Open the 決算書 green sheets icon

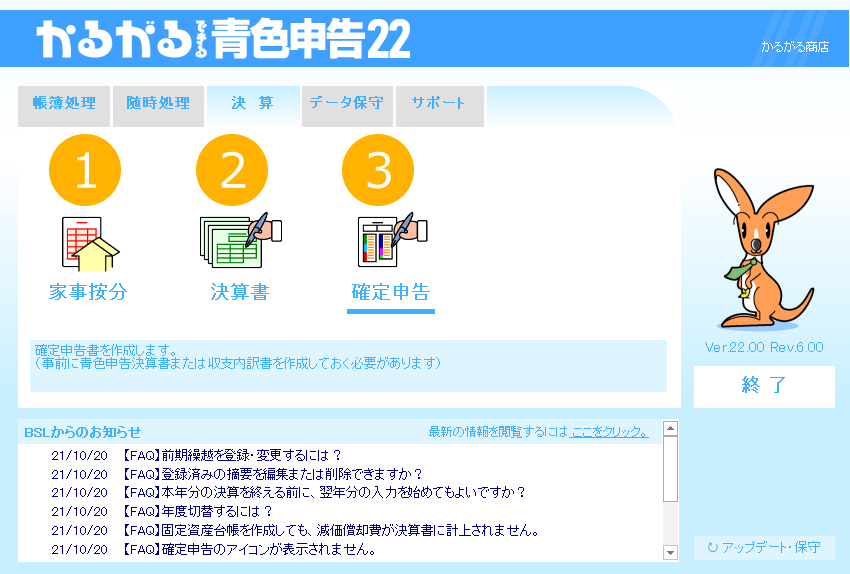click(x=241, y=241)
